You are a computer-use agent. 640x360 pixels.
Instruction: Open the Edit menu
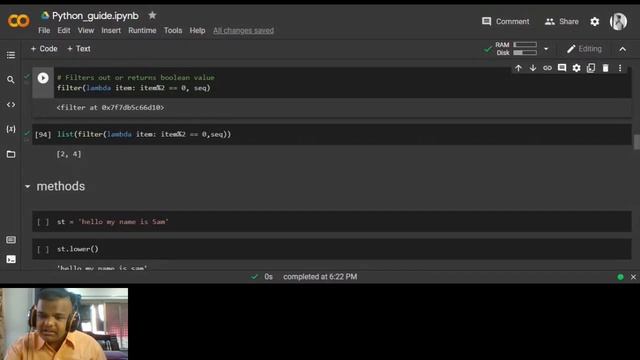tap(64, 31)
